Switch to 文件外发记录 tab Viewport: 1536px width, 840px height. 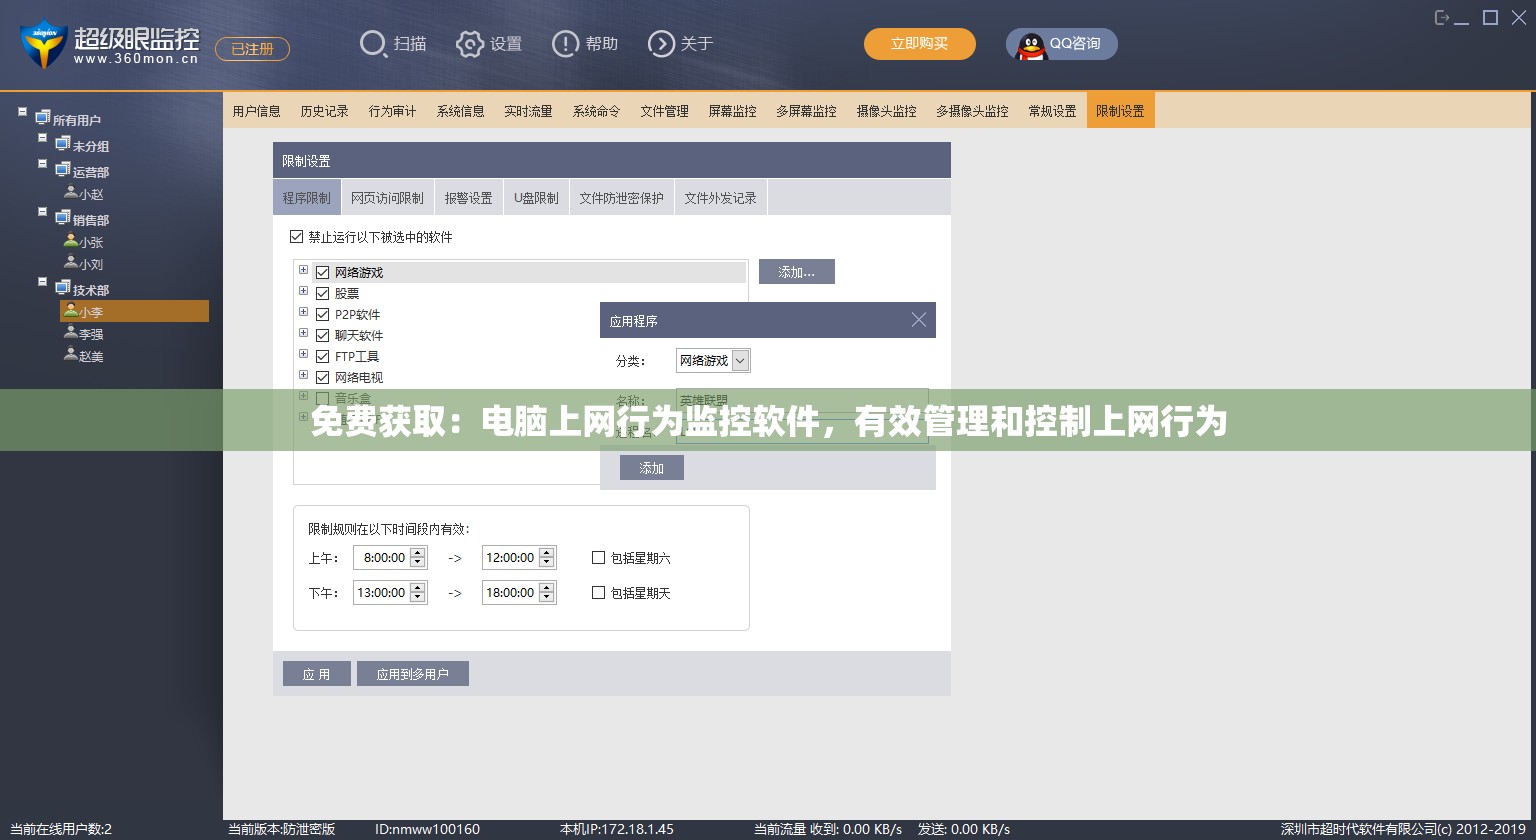(721, 198)
